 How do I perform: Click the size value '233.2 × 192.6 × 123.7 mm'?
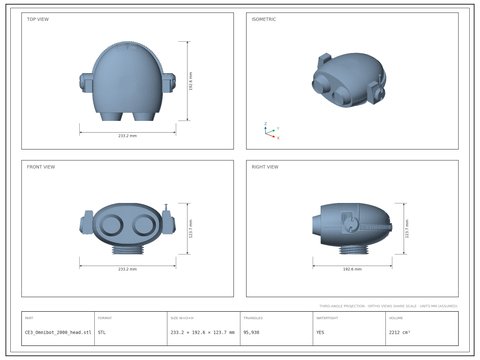pos(203,332)
